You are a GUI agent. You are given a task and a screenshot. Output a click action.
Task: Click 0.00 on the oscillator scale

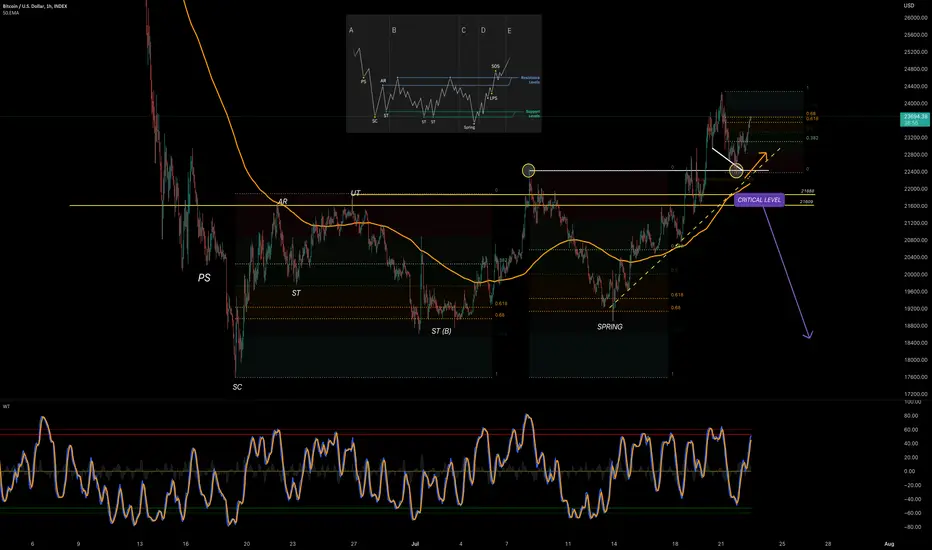pyautogui.click(x=909, y=472)
